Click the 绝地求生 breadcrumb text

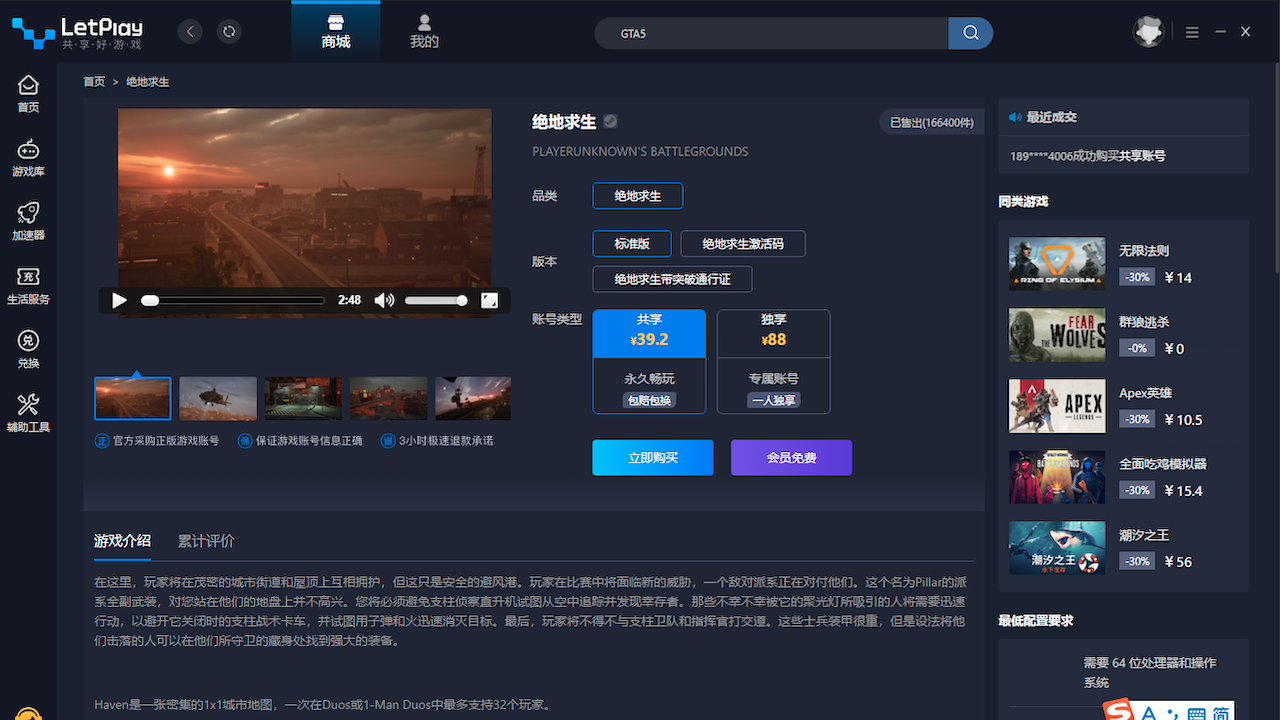148,82
